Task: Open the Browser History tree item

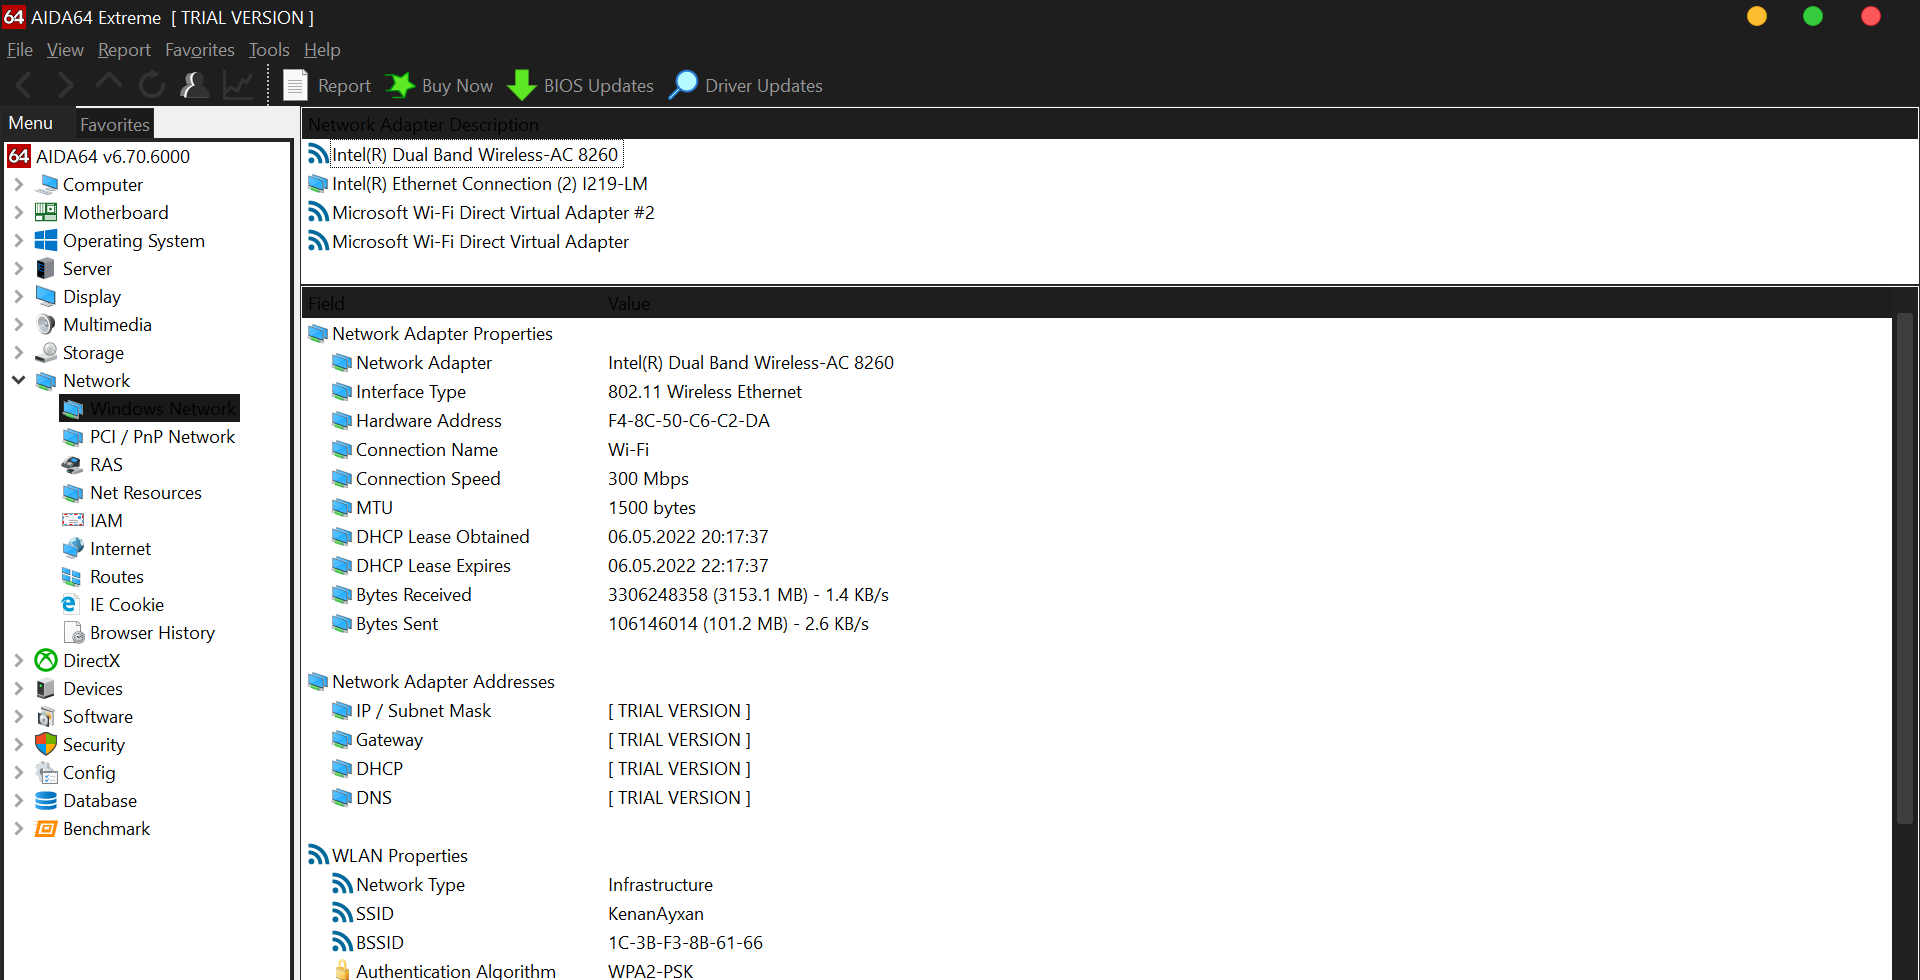Action: click(152, 632)
